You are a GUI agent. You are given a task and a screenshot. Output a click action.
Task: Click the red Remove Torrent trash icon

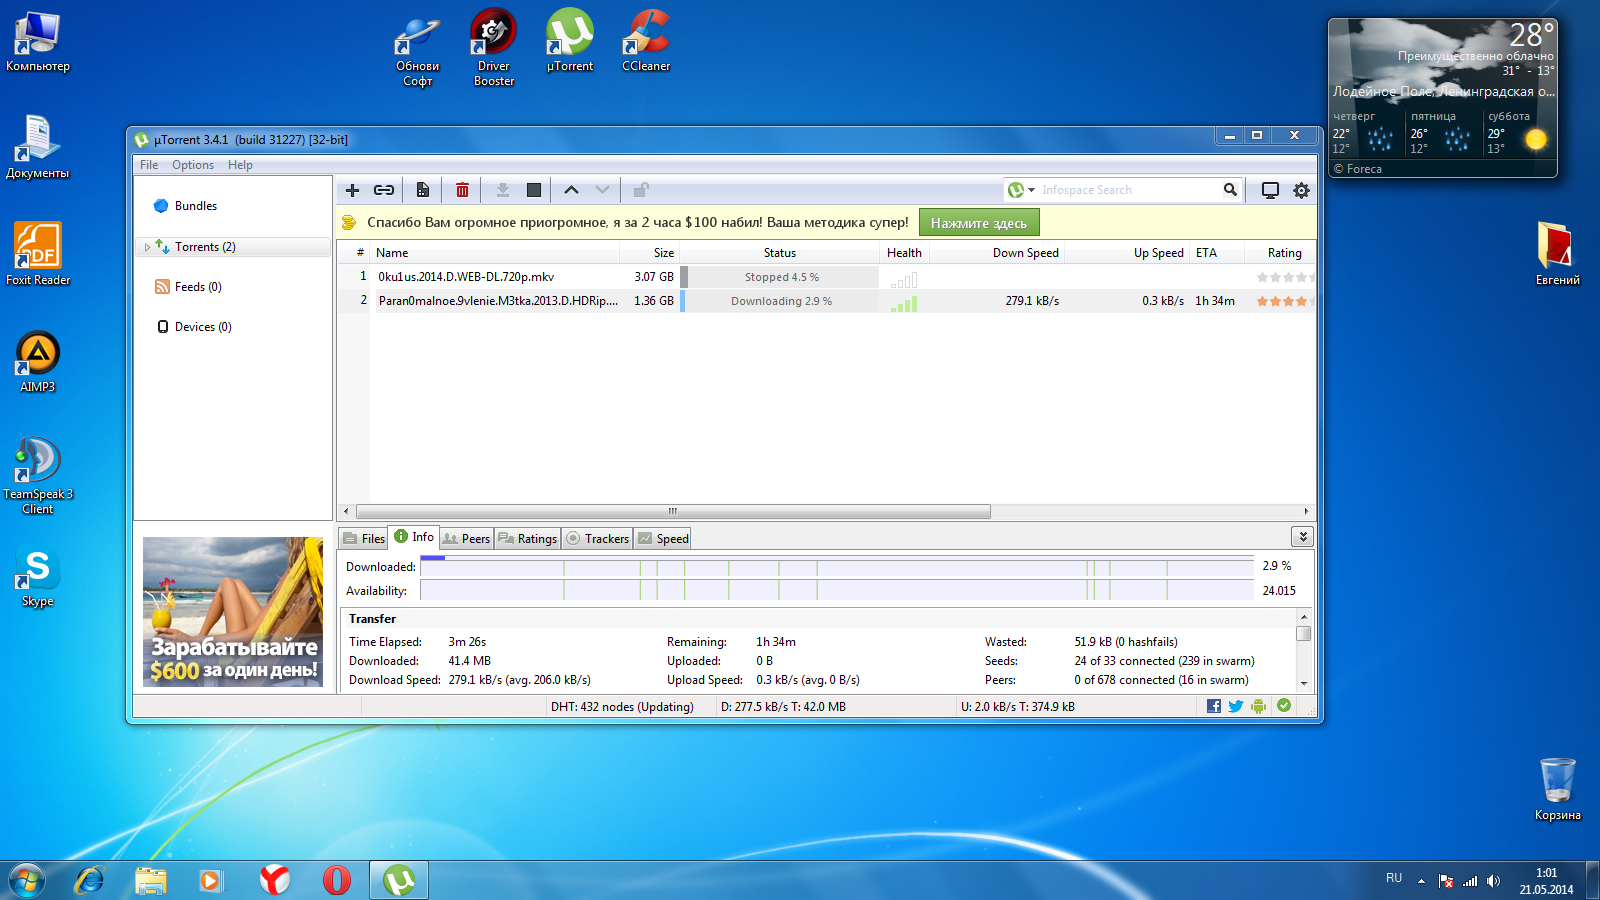pos(462,190)
